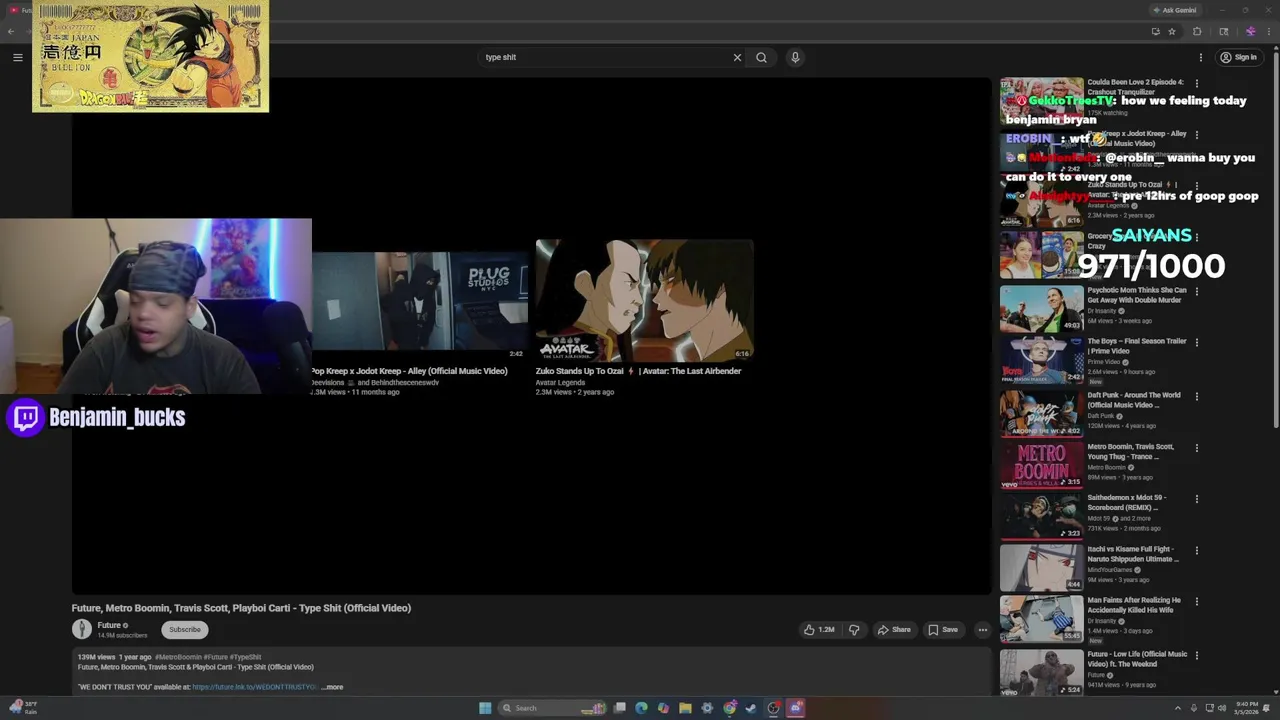The height and width of the screenshot is (720, 1280).
Task: Click the Ask Gemini button
Action: (1174, 10)
